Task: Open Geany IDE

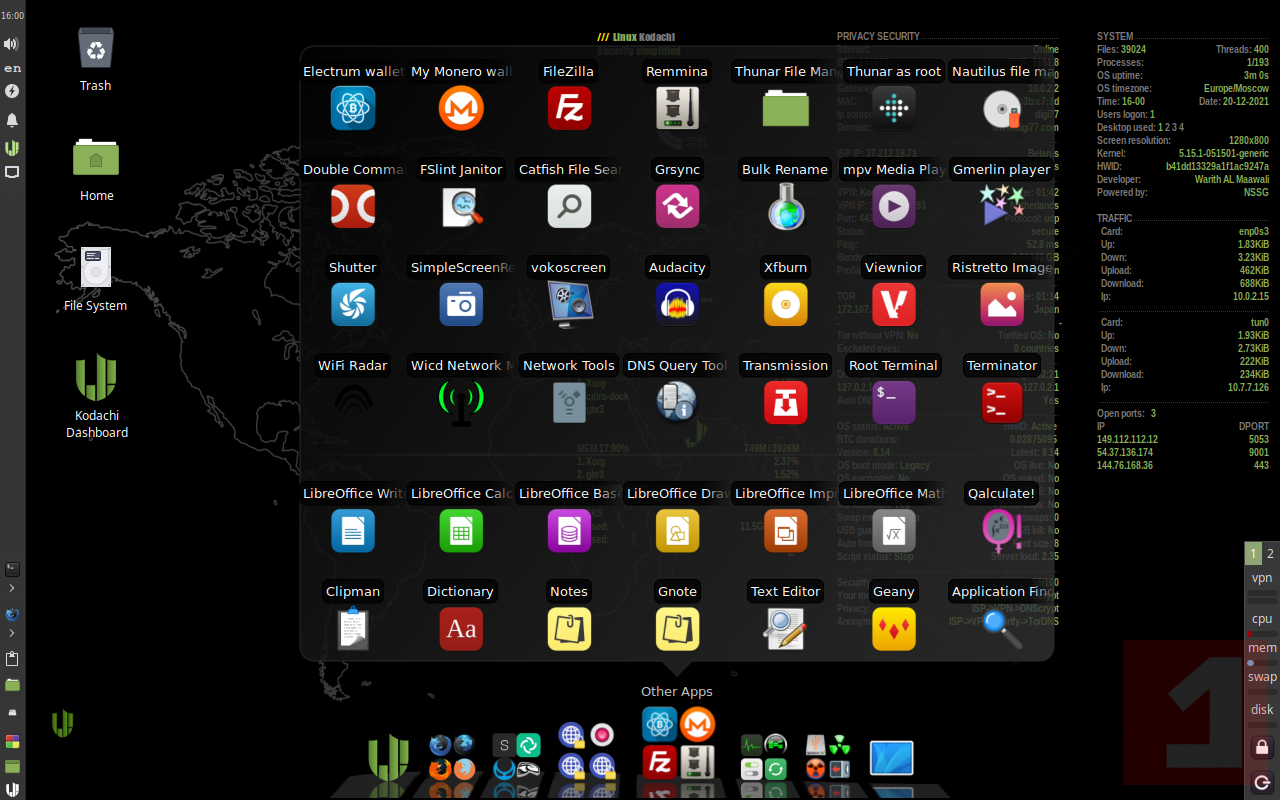Action: pyautogui.click(x=894, y=628)
